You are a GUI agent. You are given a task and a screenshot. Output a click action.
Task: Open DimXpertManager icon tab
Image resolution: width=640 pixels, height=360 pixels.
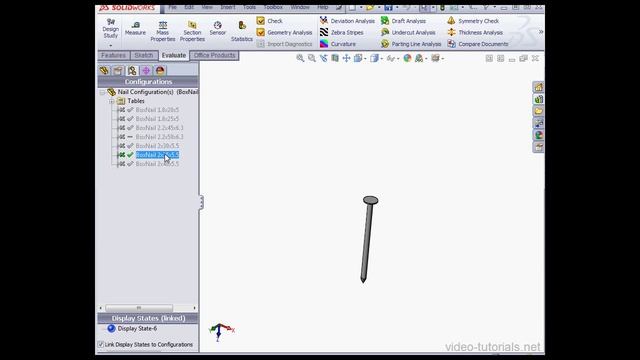click(146, 71)
